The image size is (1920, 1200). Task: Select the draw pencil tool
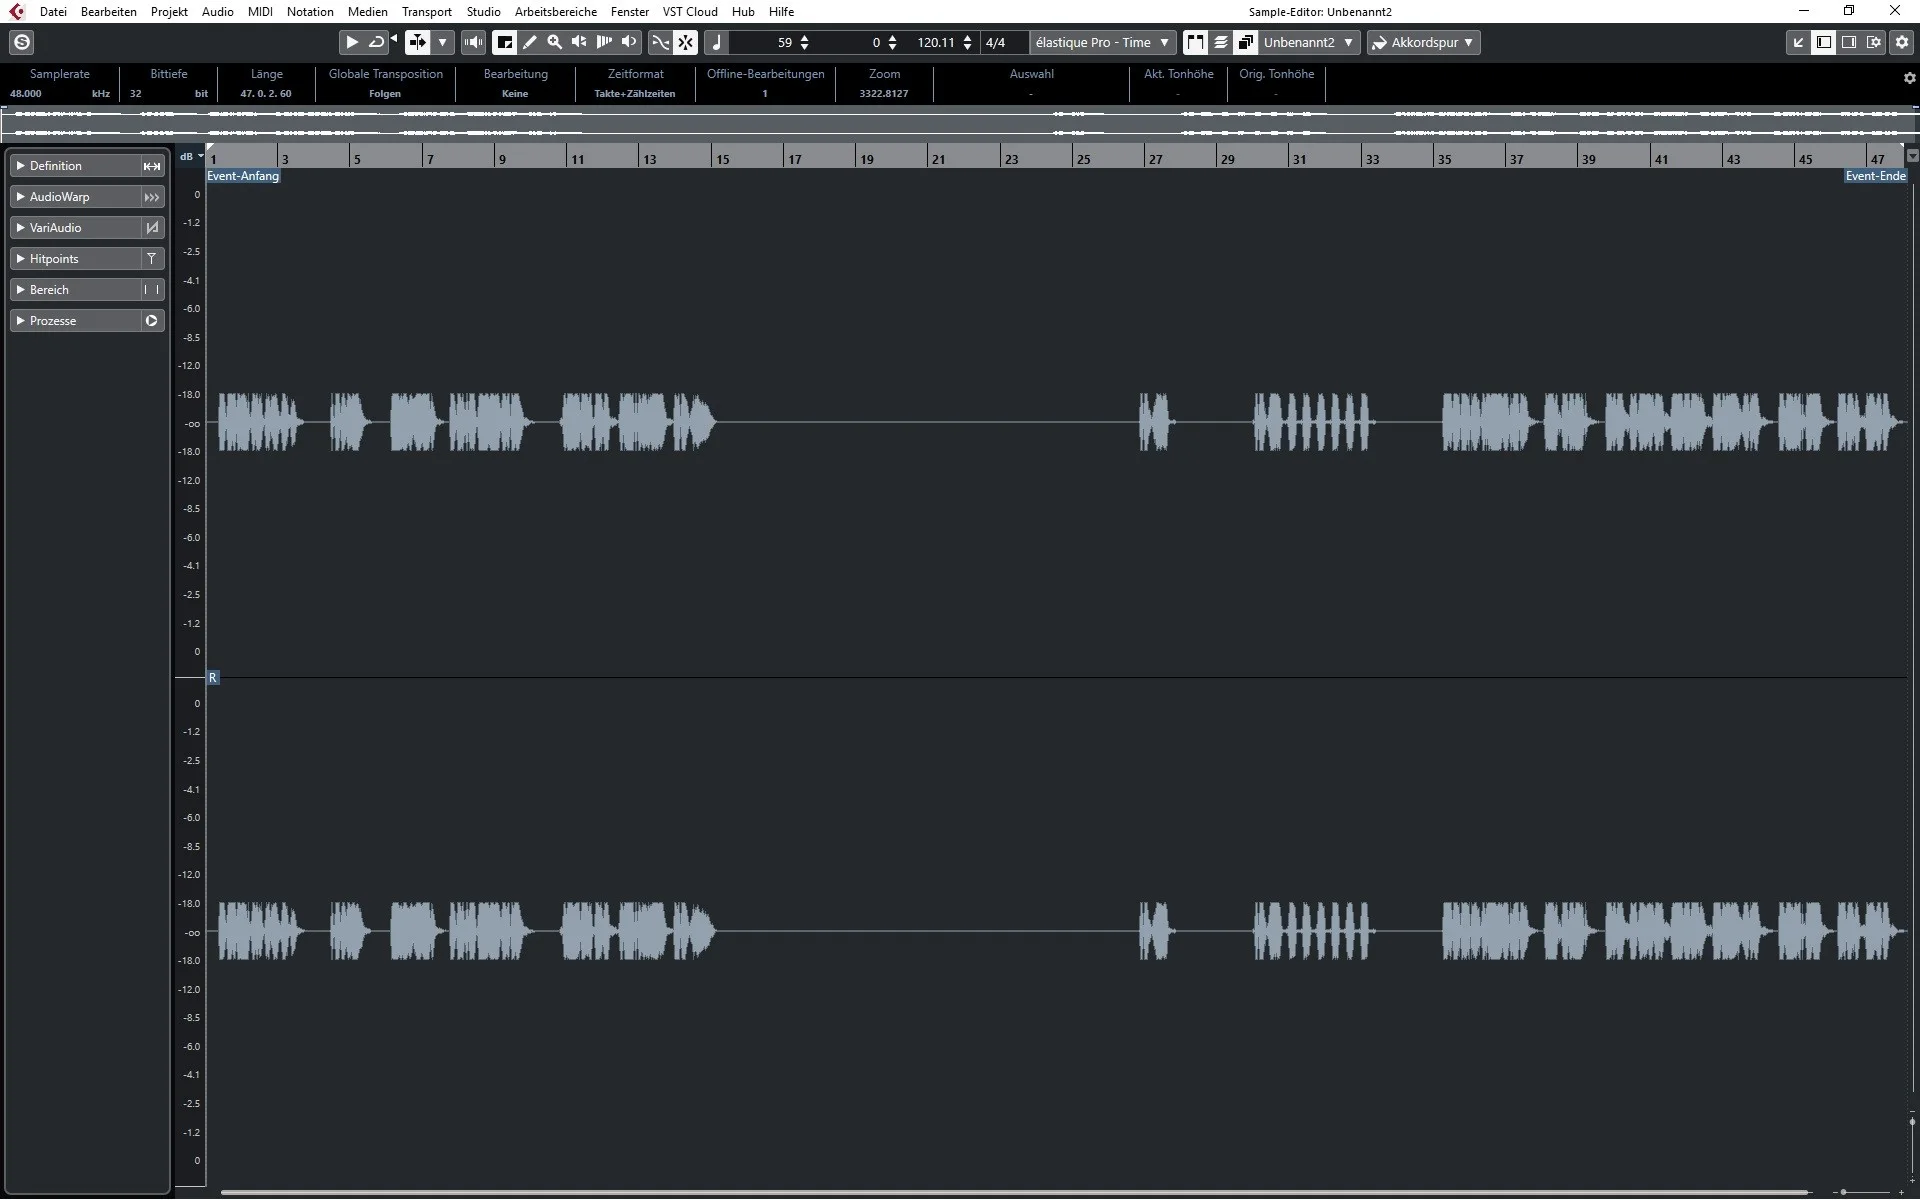tap(530, 42)
